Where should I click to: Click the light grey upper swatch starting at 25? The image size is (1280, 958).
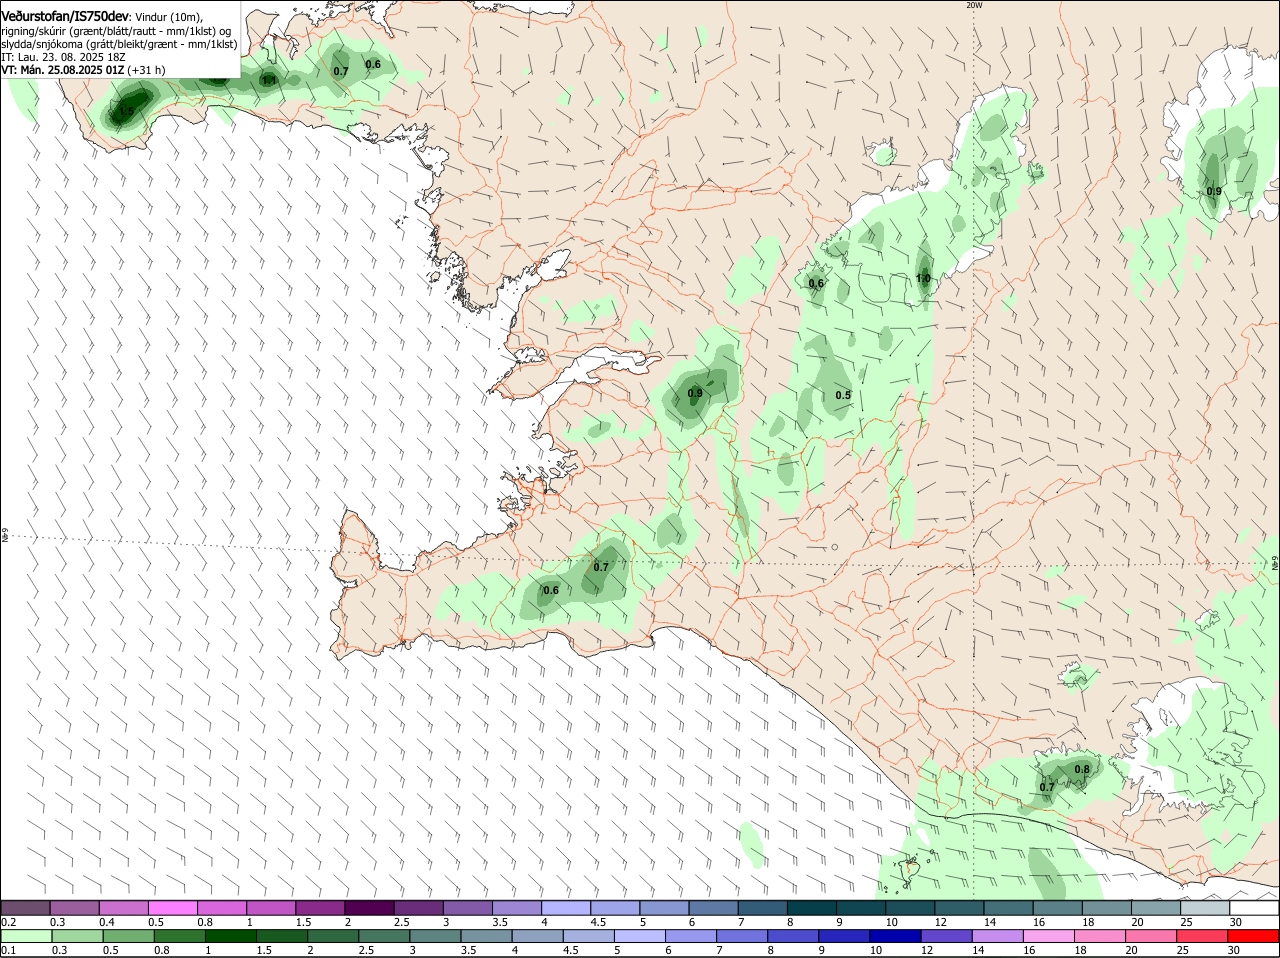click(1205, 907)
